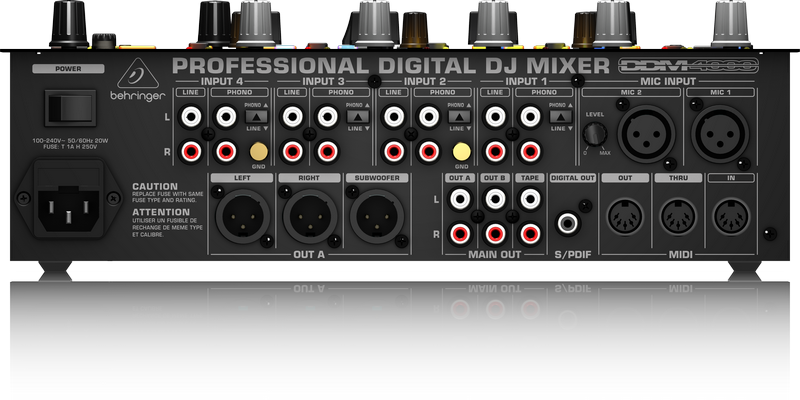The height and width of the screenshot is (400, 800).
Task: Click TAPE red R jack
Action: (x=530, y=234)
